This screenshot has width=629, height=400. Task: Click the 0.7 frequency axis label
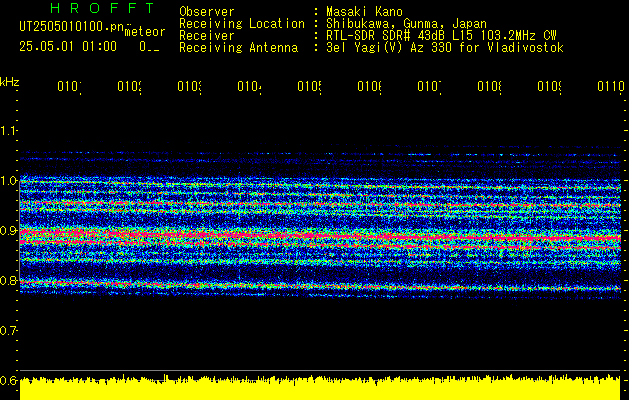[8, 331]
